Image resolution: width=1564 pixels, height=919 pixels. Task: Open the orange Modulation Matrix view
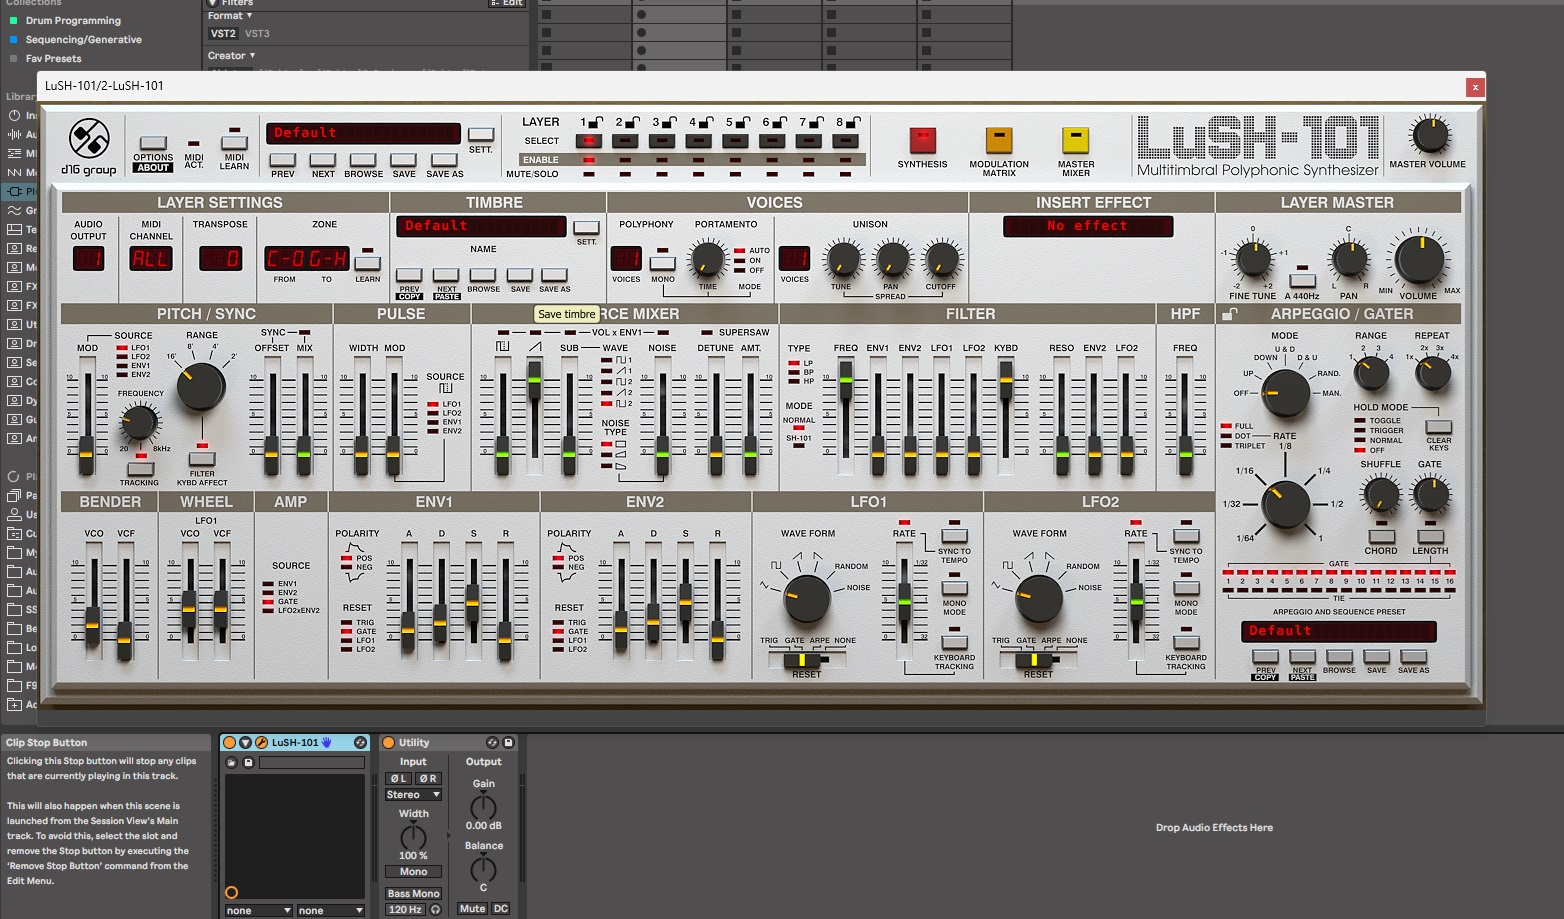(999, 140)
